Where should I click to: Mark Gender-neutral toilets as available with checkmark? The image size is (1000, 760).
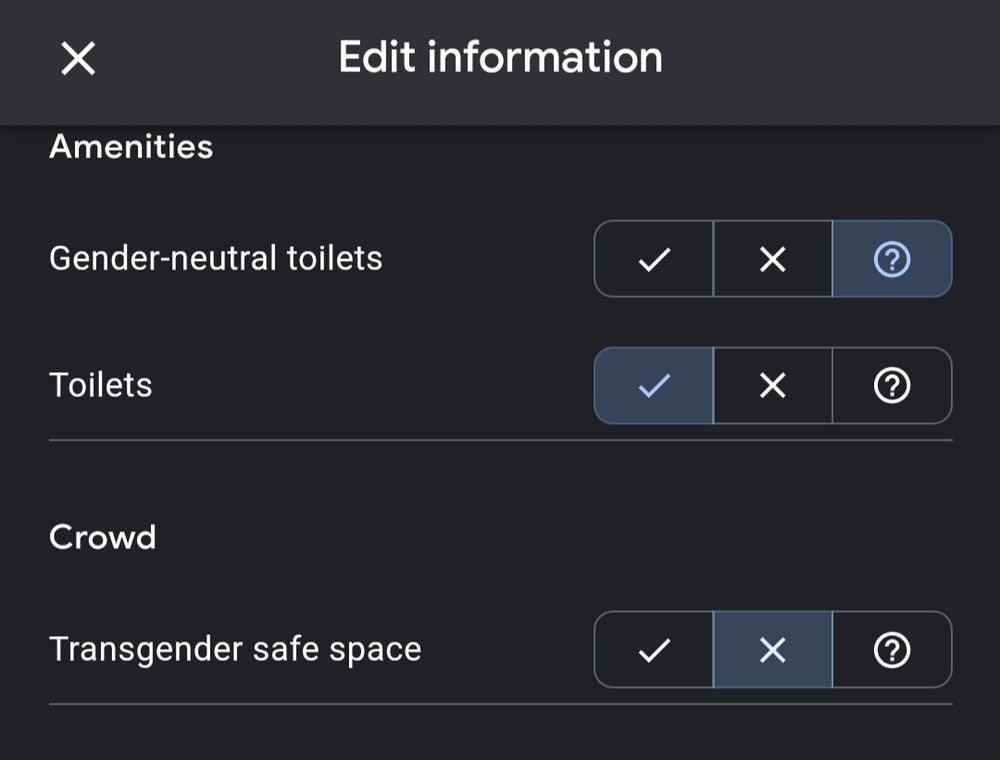pos(654,259)
